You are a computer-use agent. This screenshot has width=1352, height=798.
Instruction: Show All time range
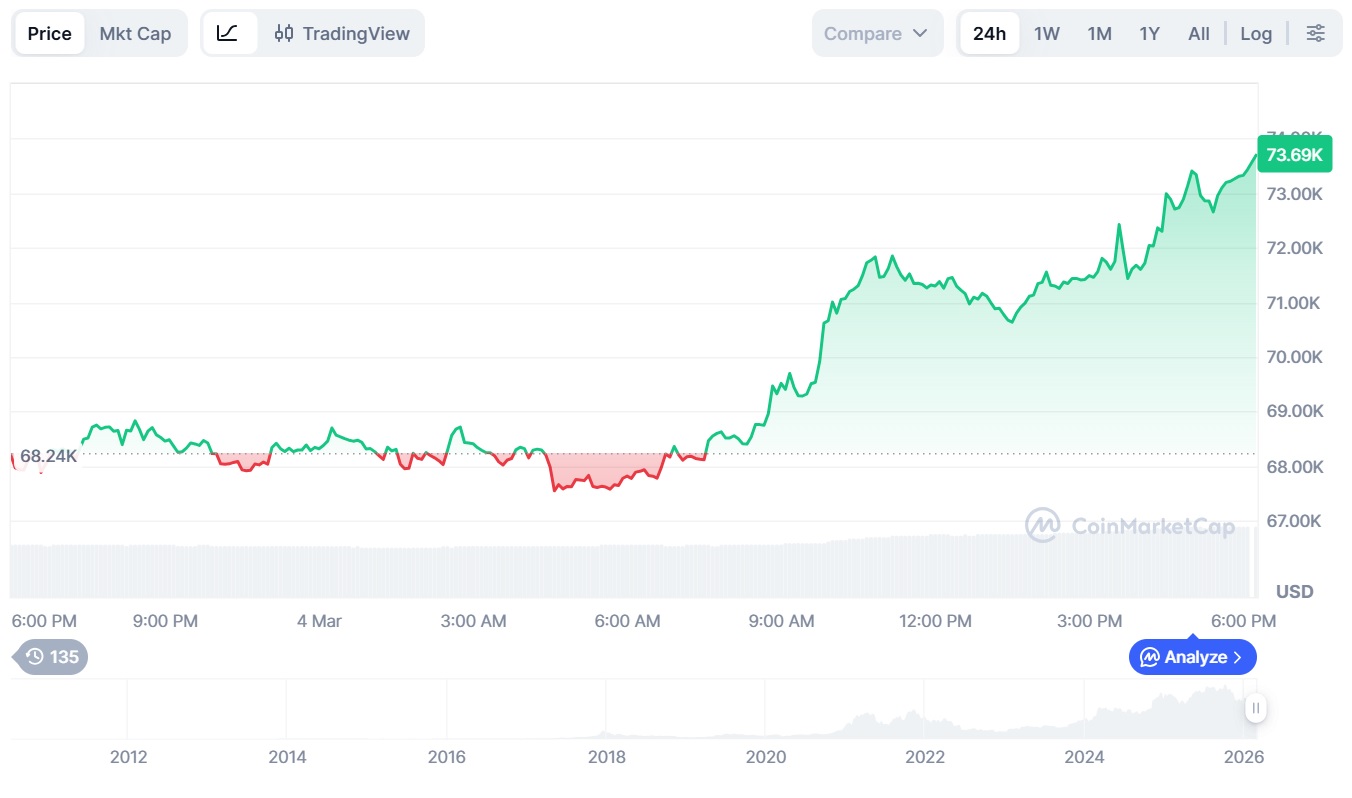(x=1199, y=33)
